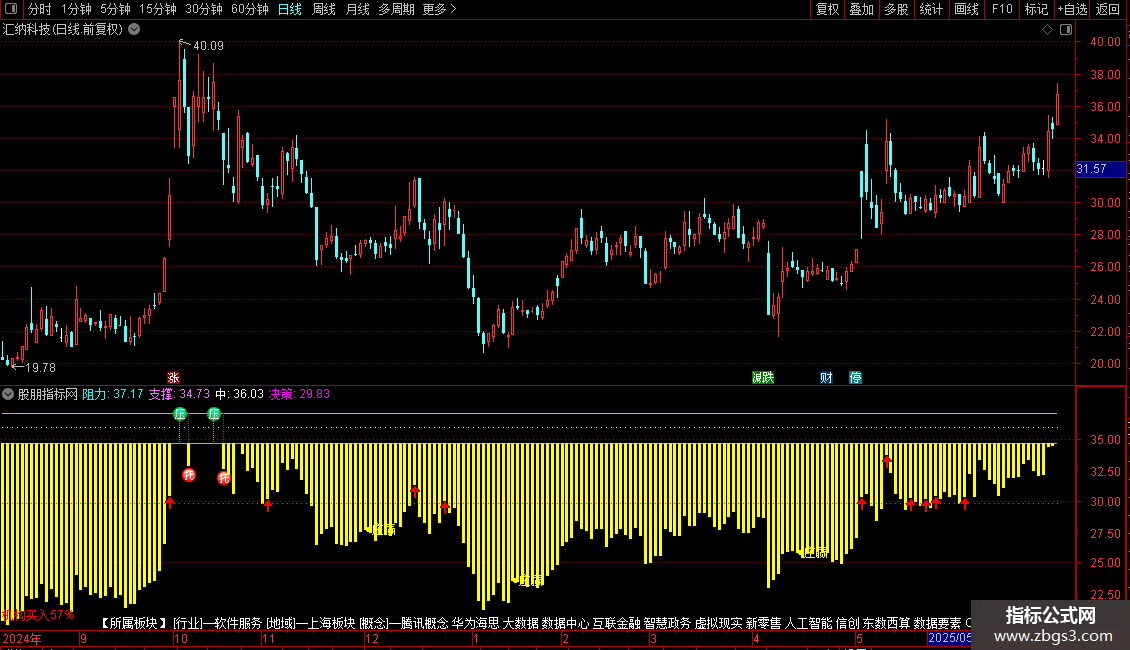Screen dimensions: 1130x650
Task: Open the 多周期 multi-period view
Action: (x=396, y=9)
